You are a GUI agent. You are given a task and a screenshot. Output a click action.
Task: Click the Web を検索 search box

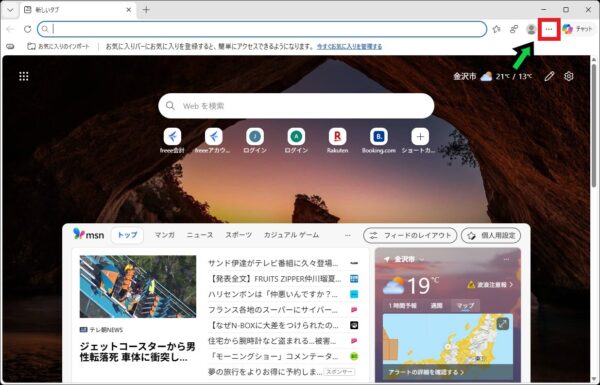click(296, 106)
